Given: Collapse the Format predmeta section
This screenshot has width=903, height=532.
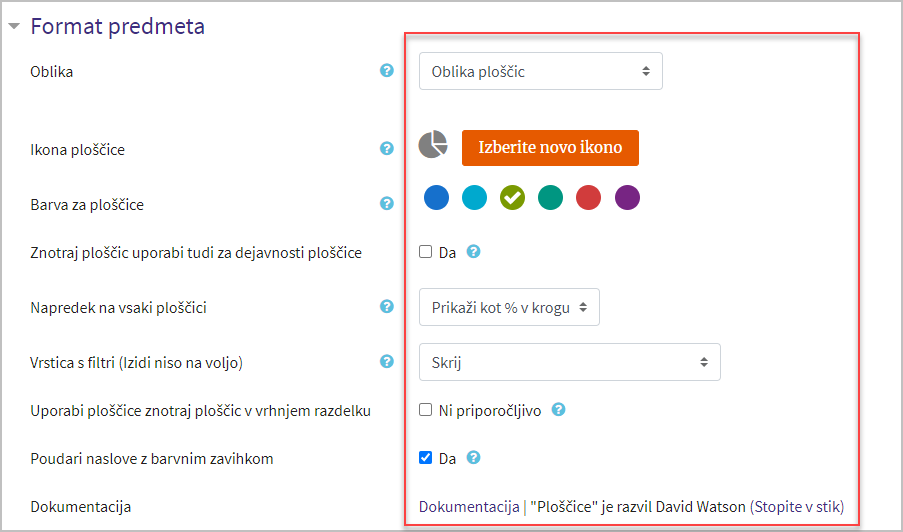Looking at the screenshot, I should pos(14,26).
